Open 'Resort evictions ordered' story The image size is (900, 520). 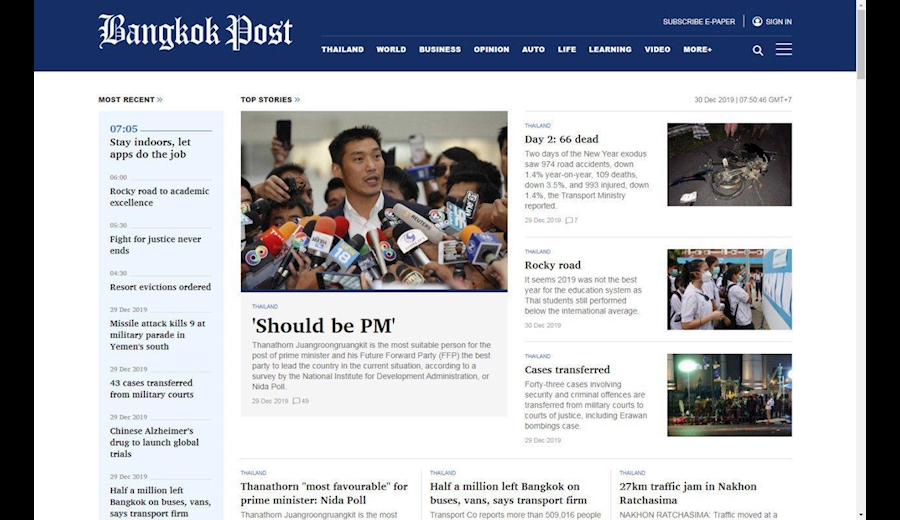click(160, 287)
